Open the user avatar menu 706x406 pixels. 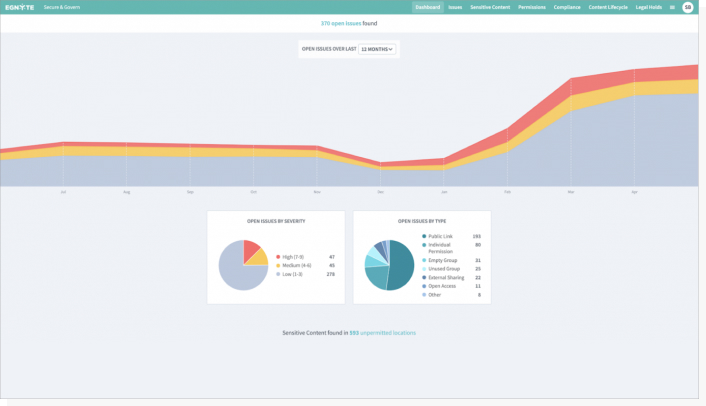[687, 7]
